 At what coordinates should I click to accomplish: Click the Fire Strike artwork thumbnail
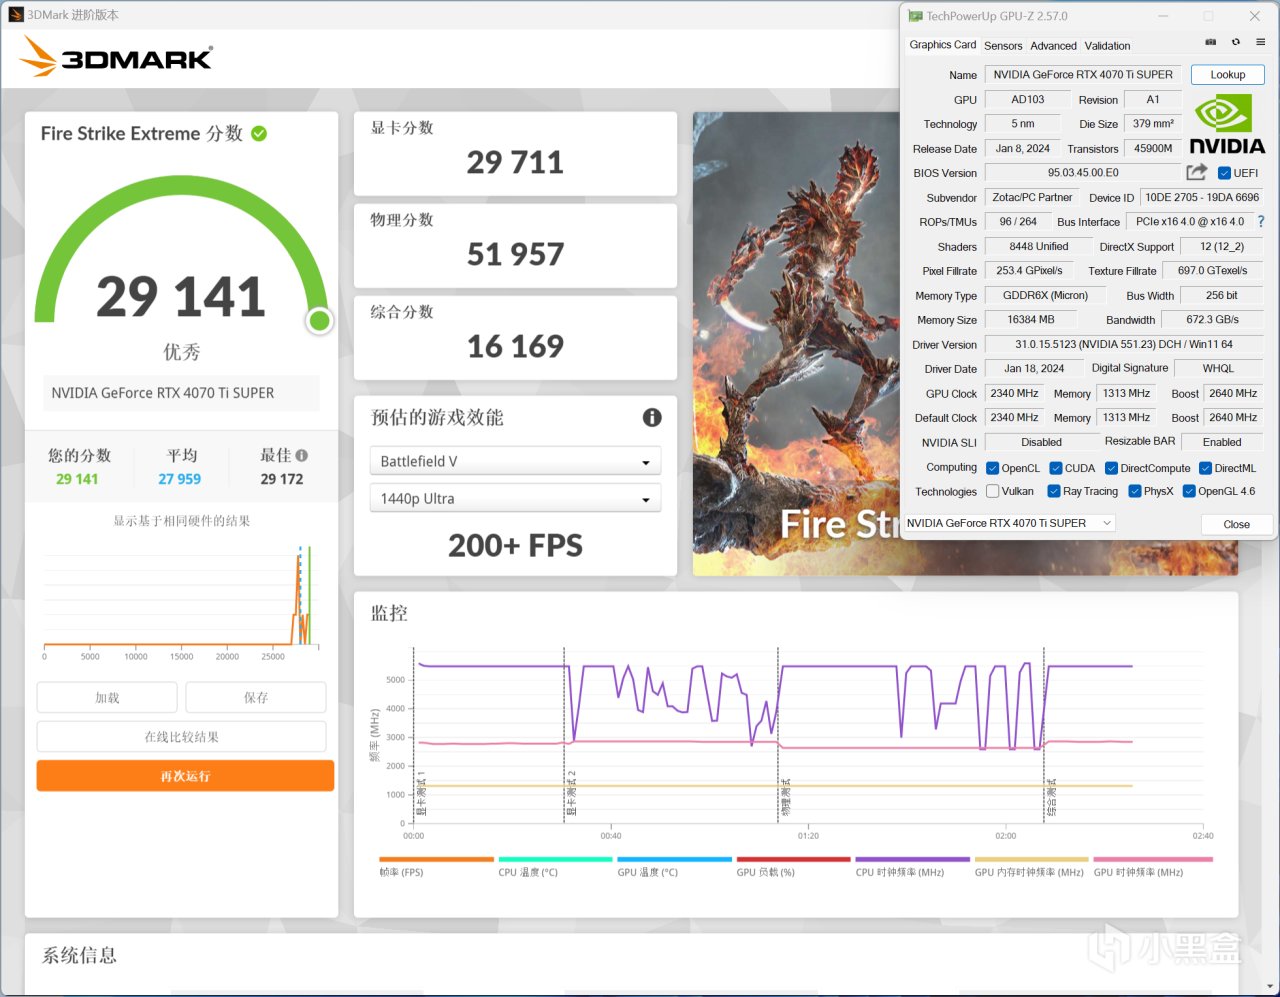click(x=797, y=343)
